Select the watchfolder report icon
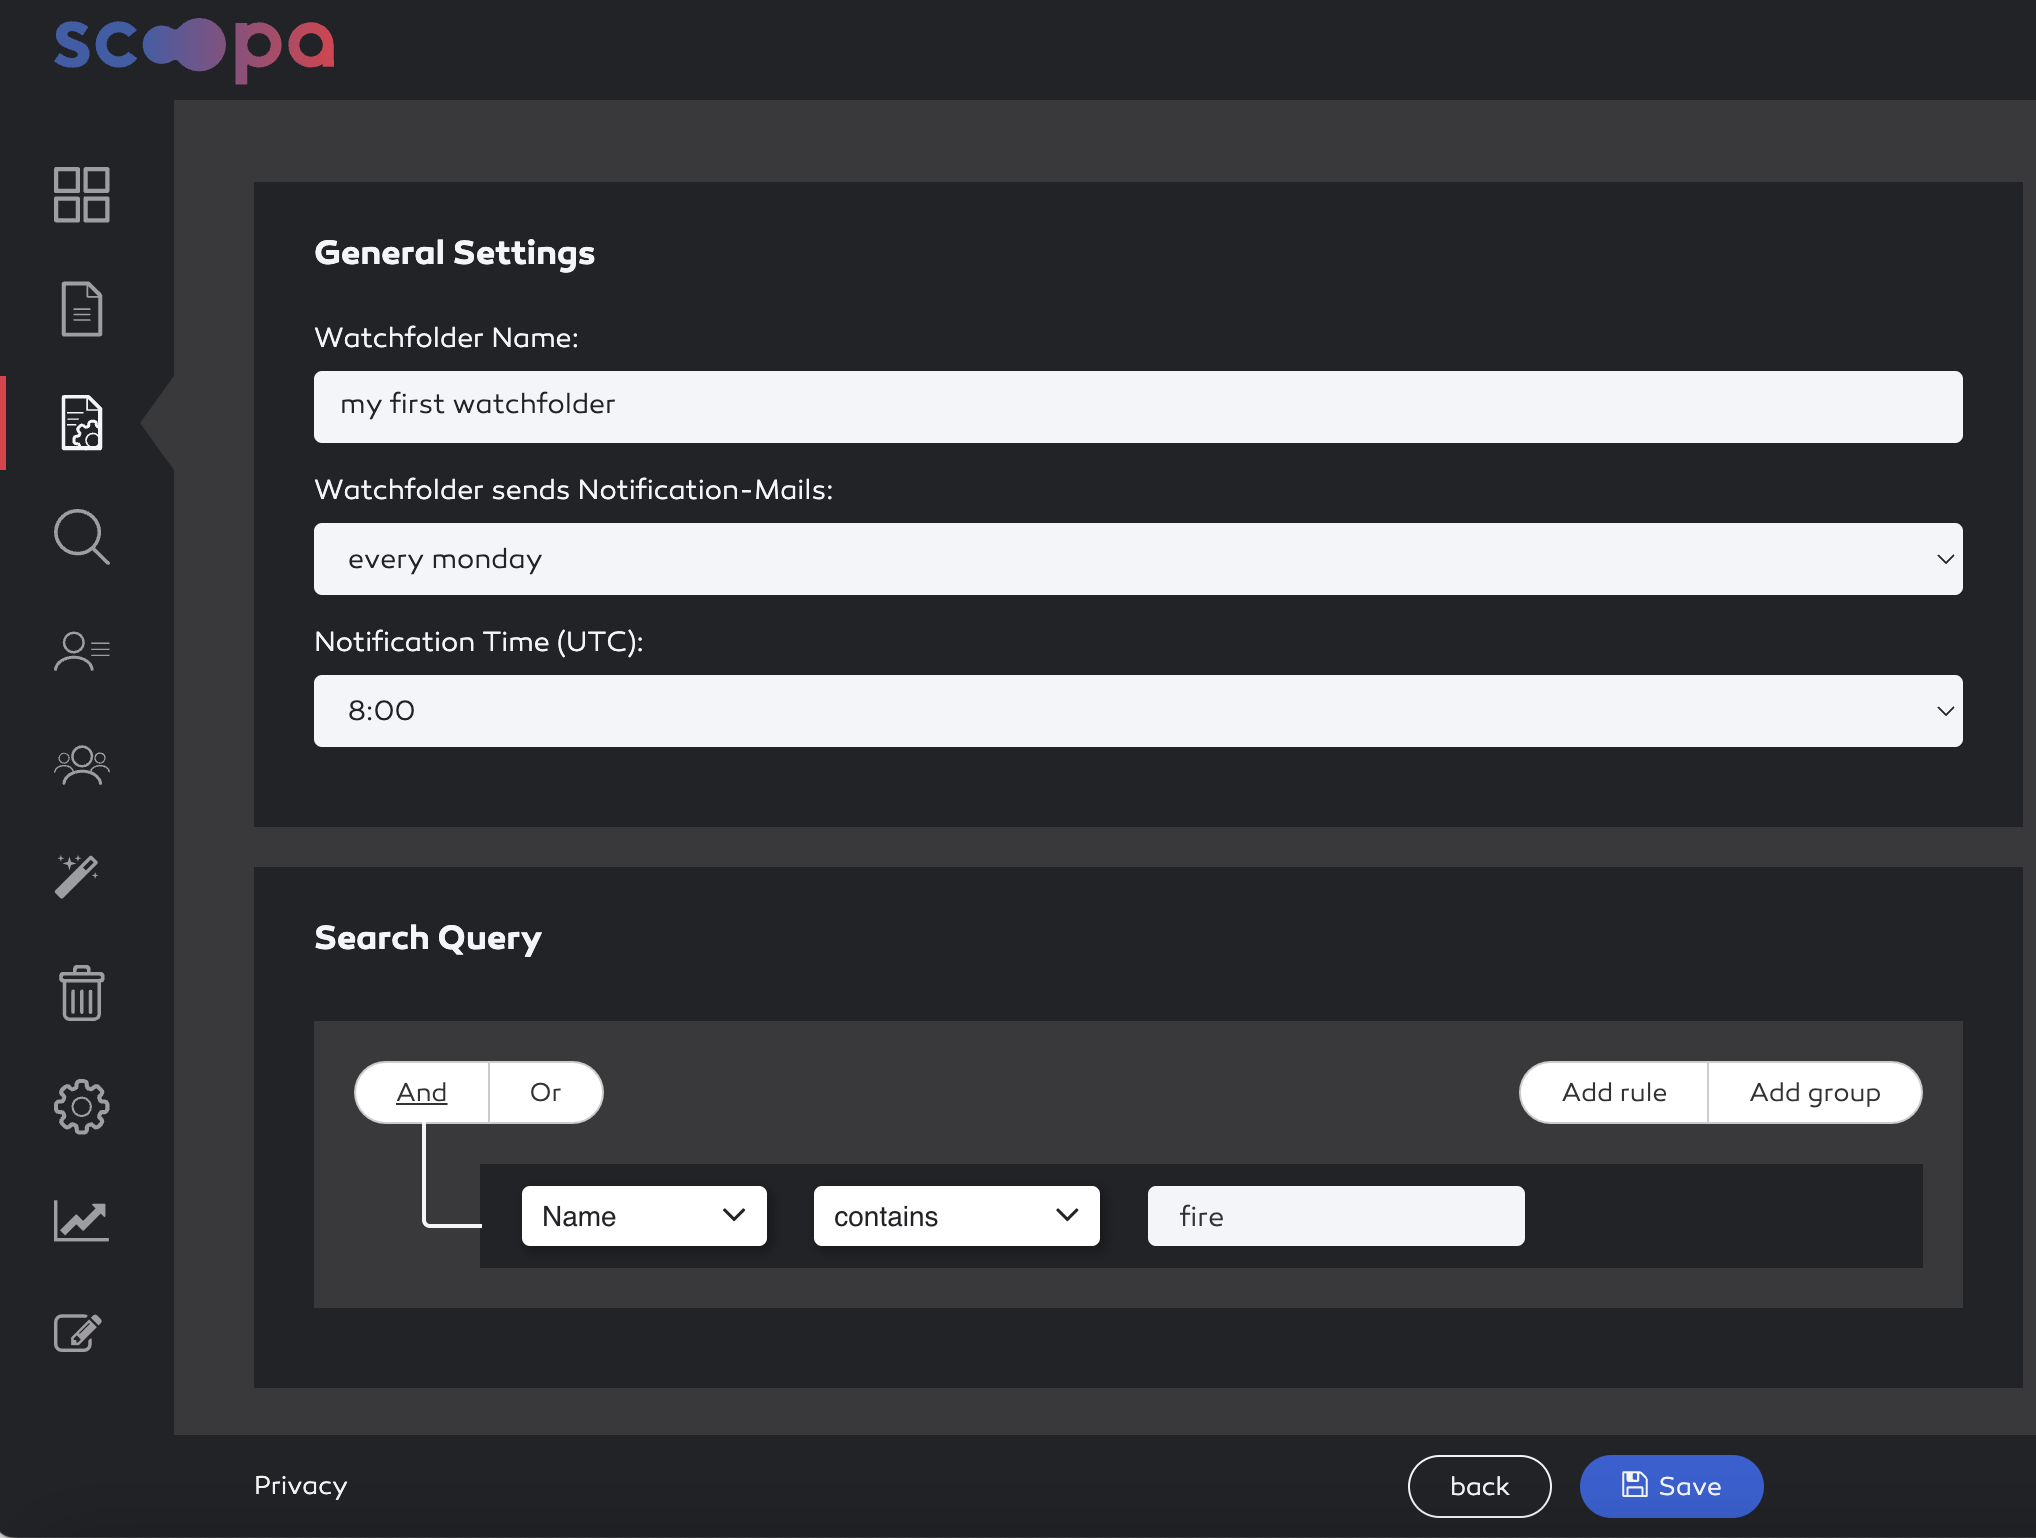This screenshot has width=2036, height=1538. [x=82, y=420]
